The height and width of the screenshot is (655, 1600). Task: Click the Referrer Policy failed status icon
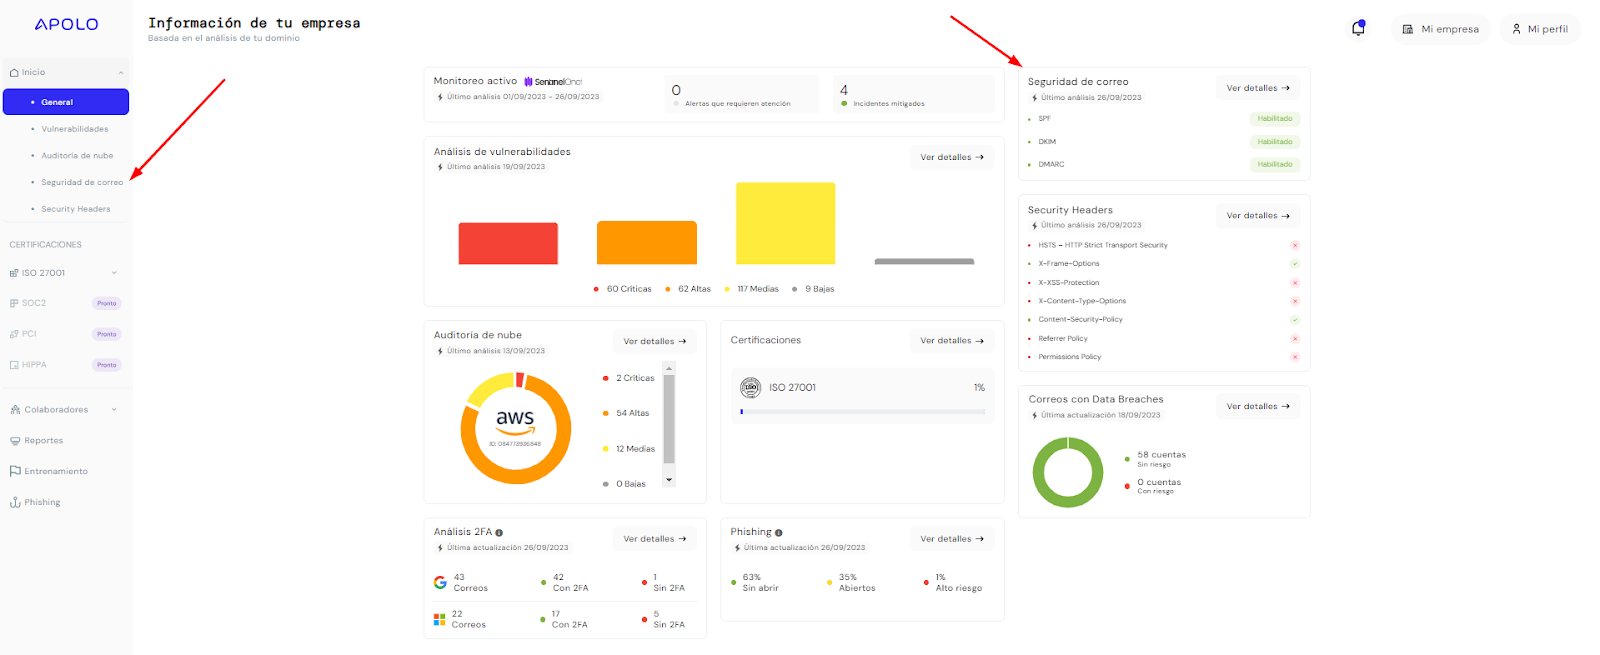coord(1295,338)
